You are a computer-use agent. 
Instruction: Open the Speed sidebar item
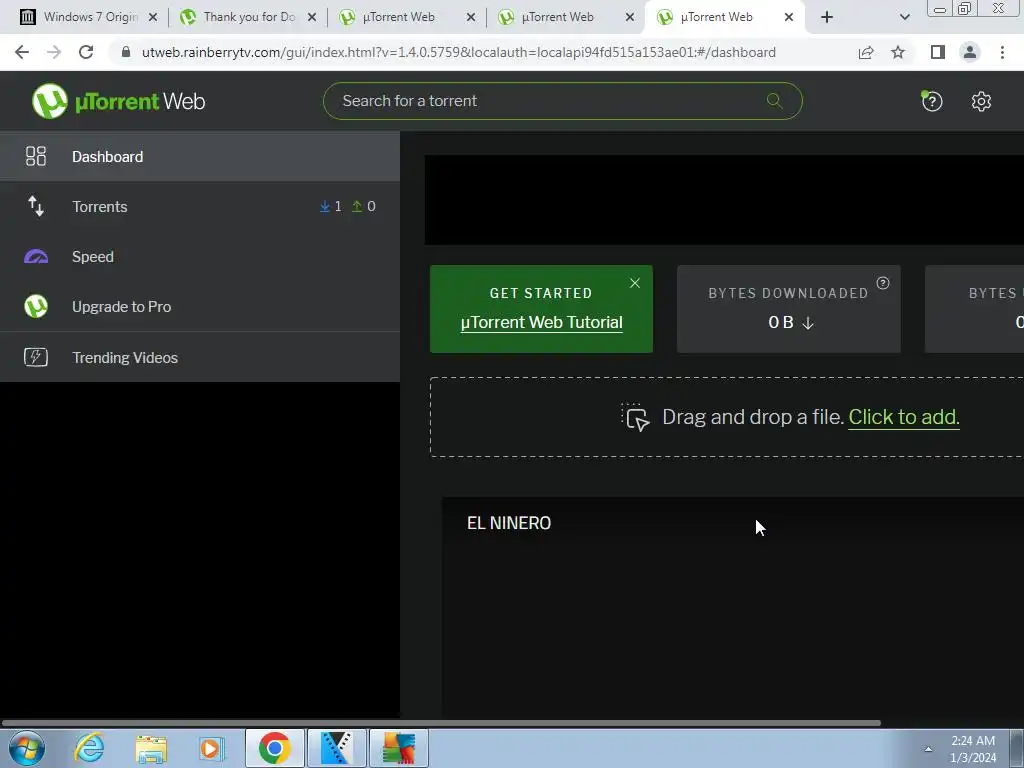coord(200,257)
